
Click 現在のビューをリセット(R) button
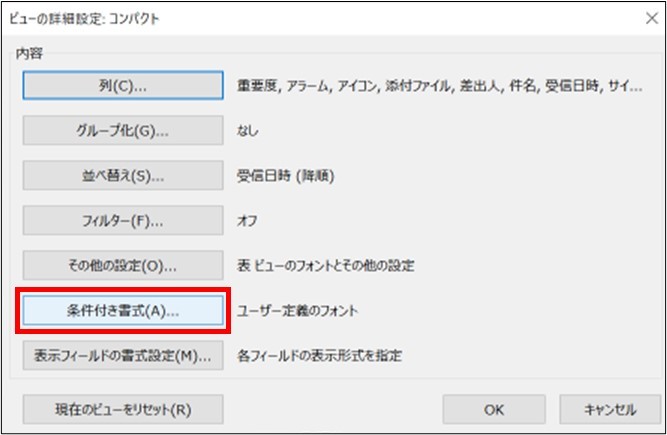click(x=123, y=409)
